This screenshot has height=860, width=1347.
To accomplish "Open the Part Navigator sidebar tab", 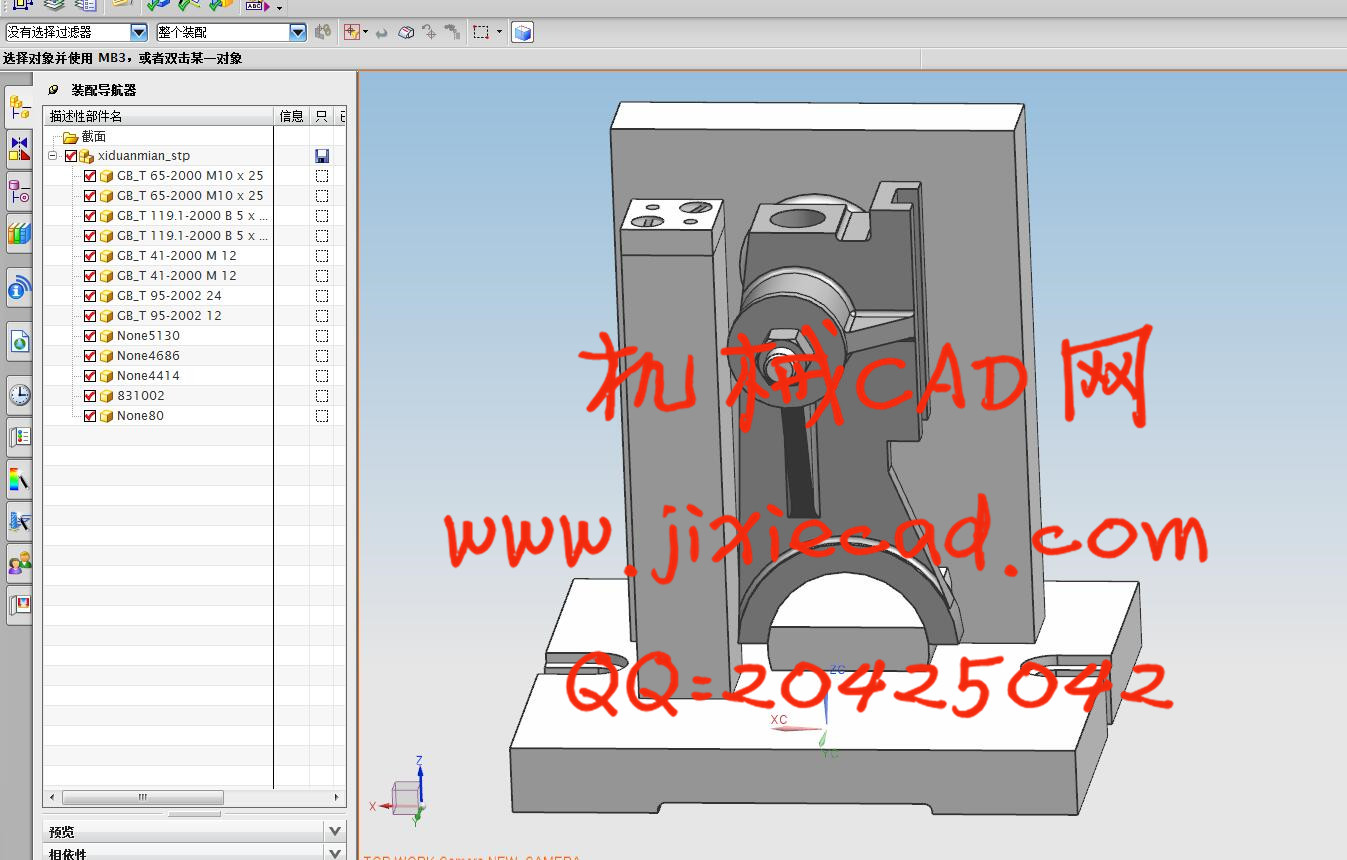I will (19, 191).
